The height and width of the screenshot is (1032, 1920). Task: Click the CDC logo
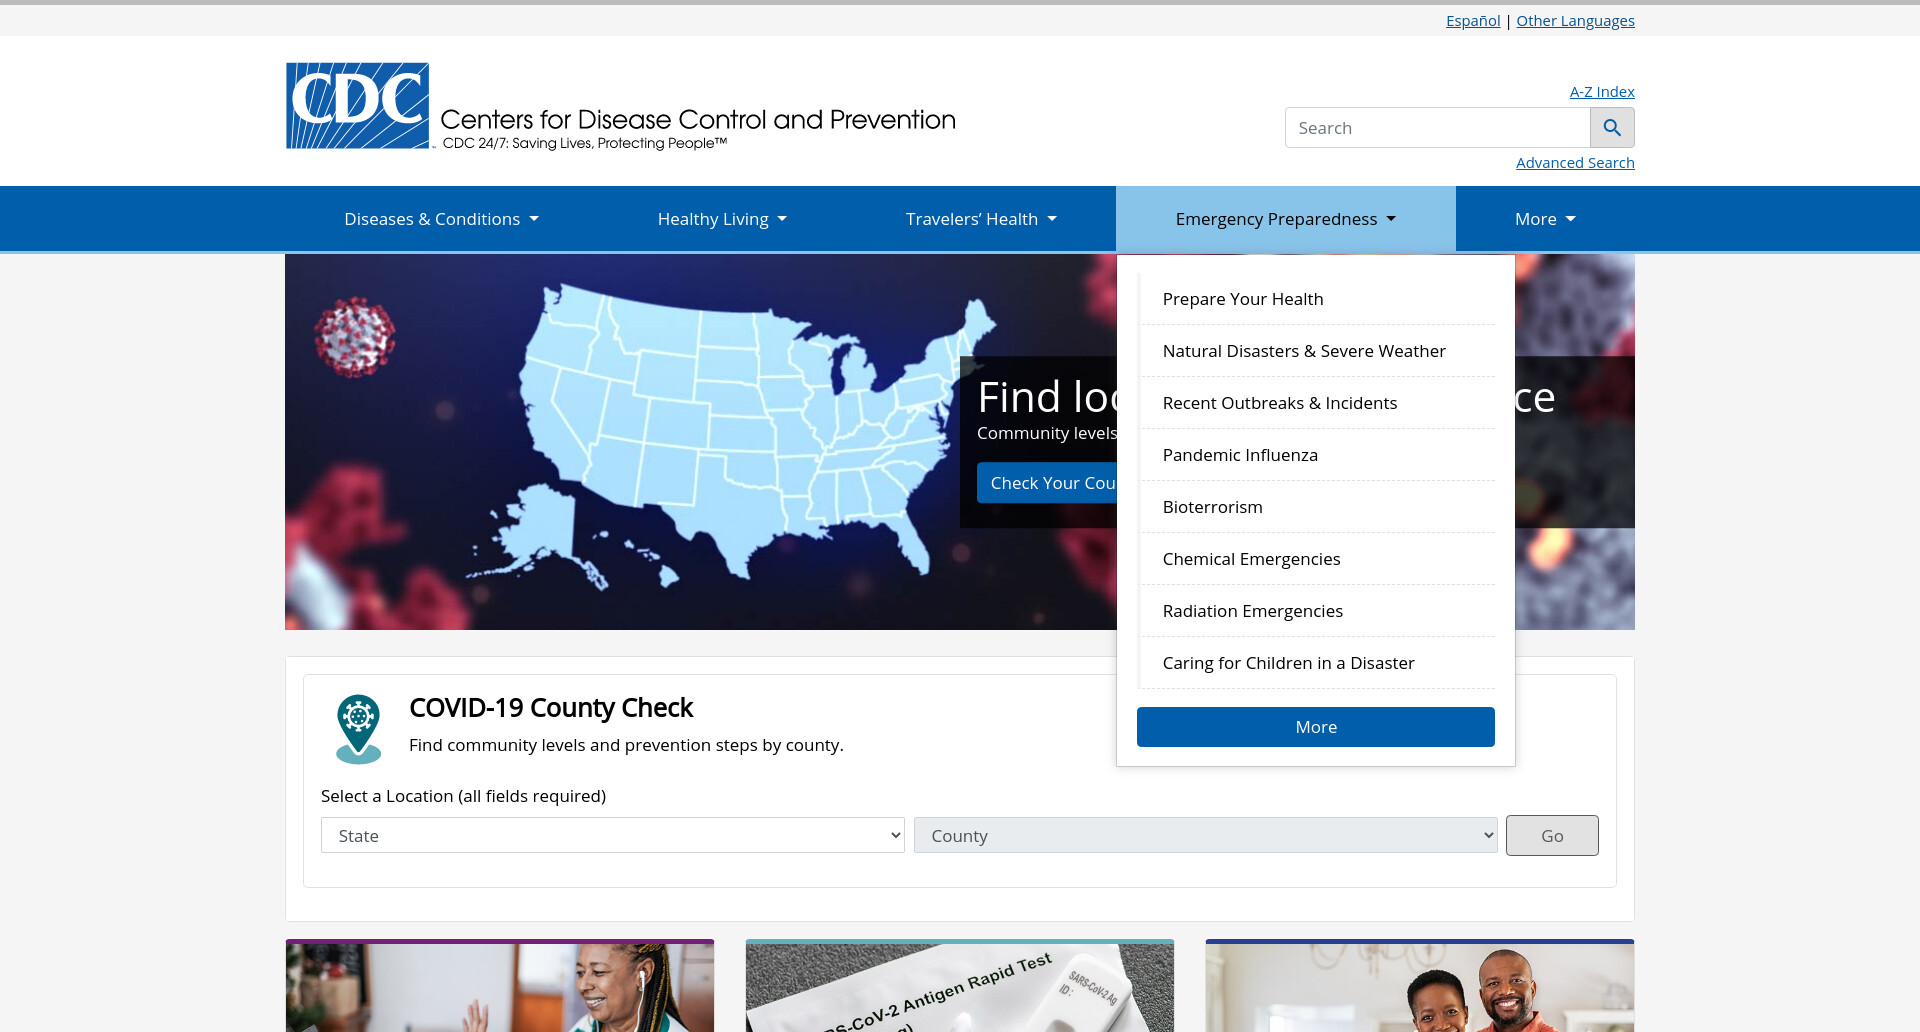pos(358,106)
